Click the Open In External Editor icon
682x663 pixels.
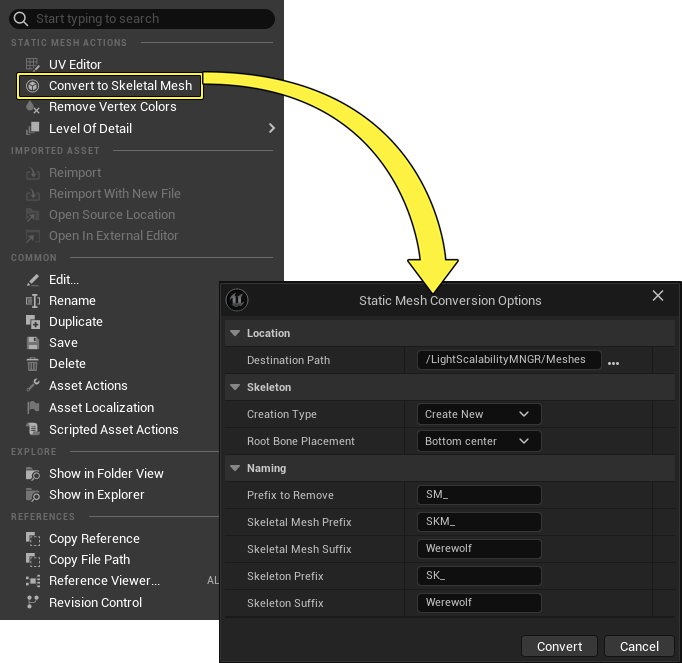coord(33,236)
